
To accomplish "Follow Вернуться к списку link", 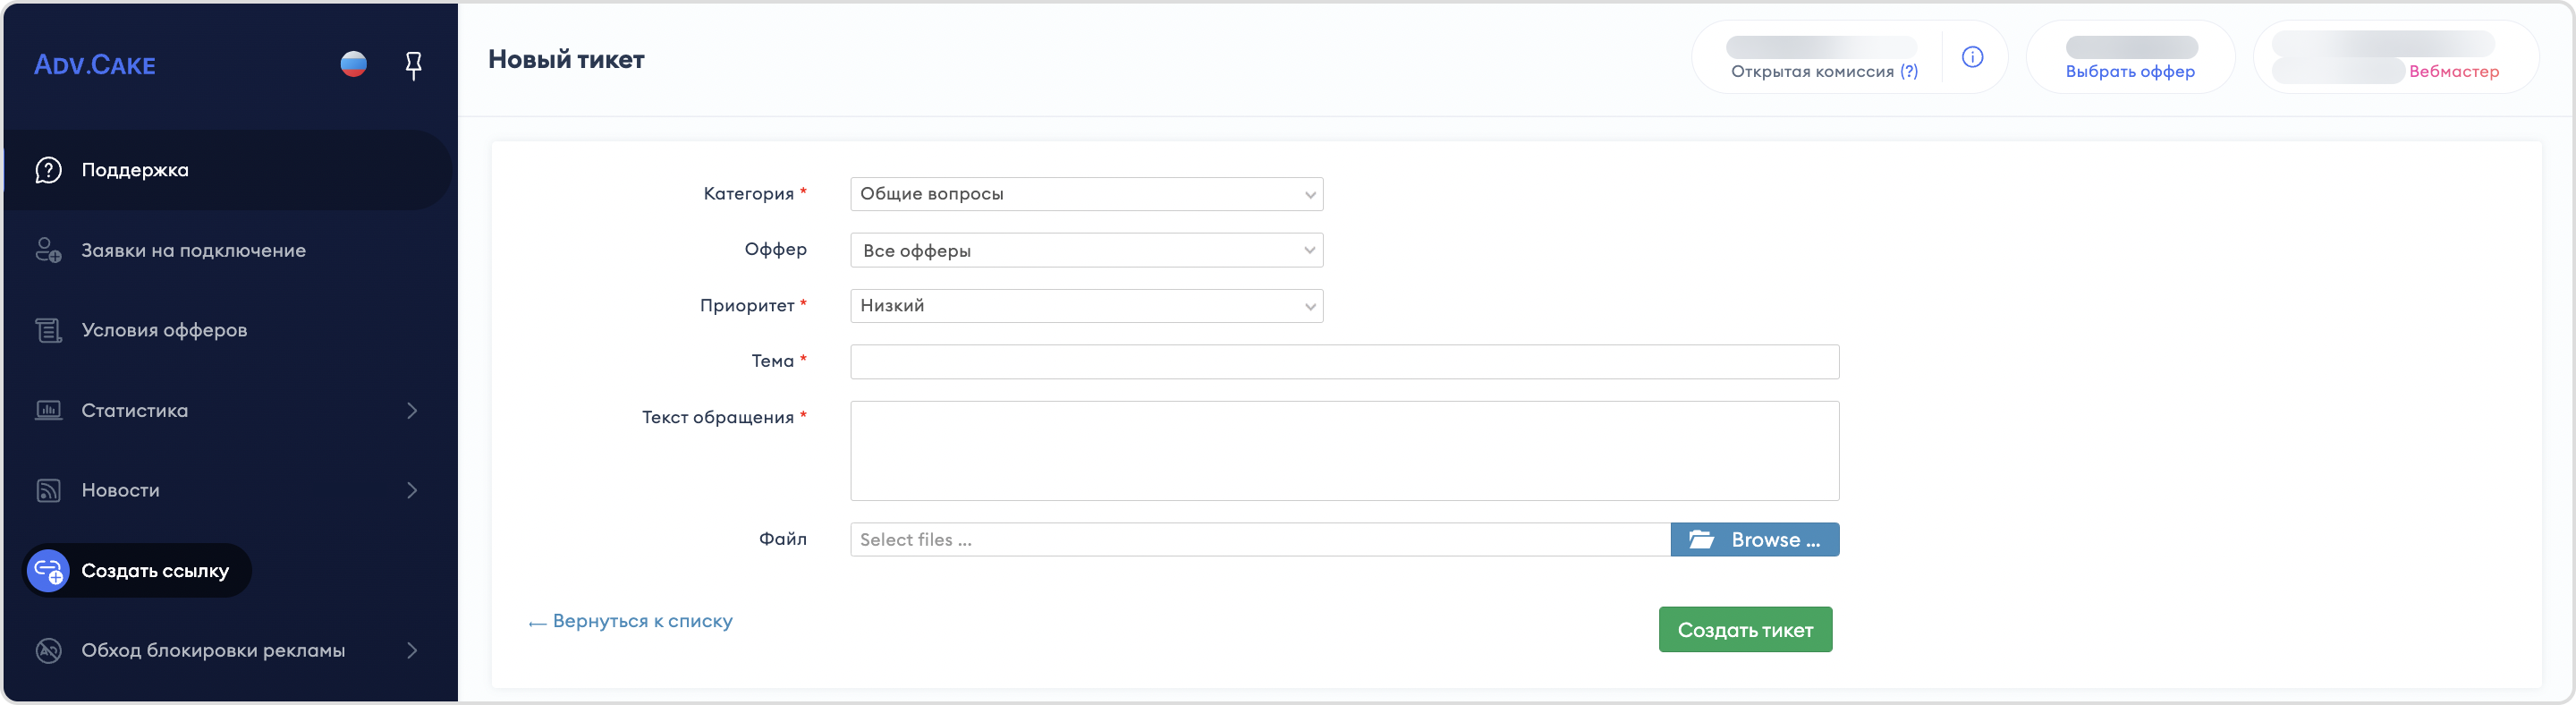I will (631, 621).
